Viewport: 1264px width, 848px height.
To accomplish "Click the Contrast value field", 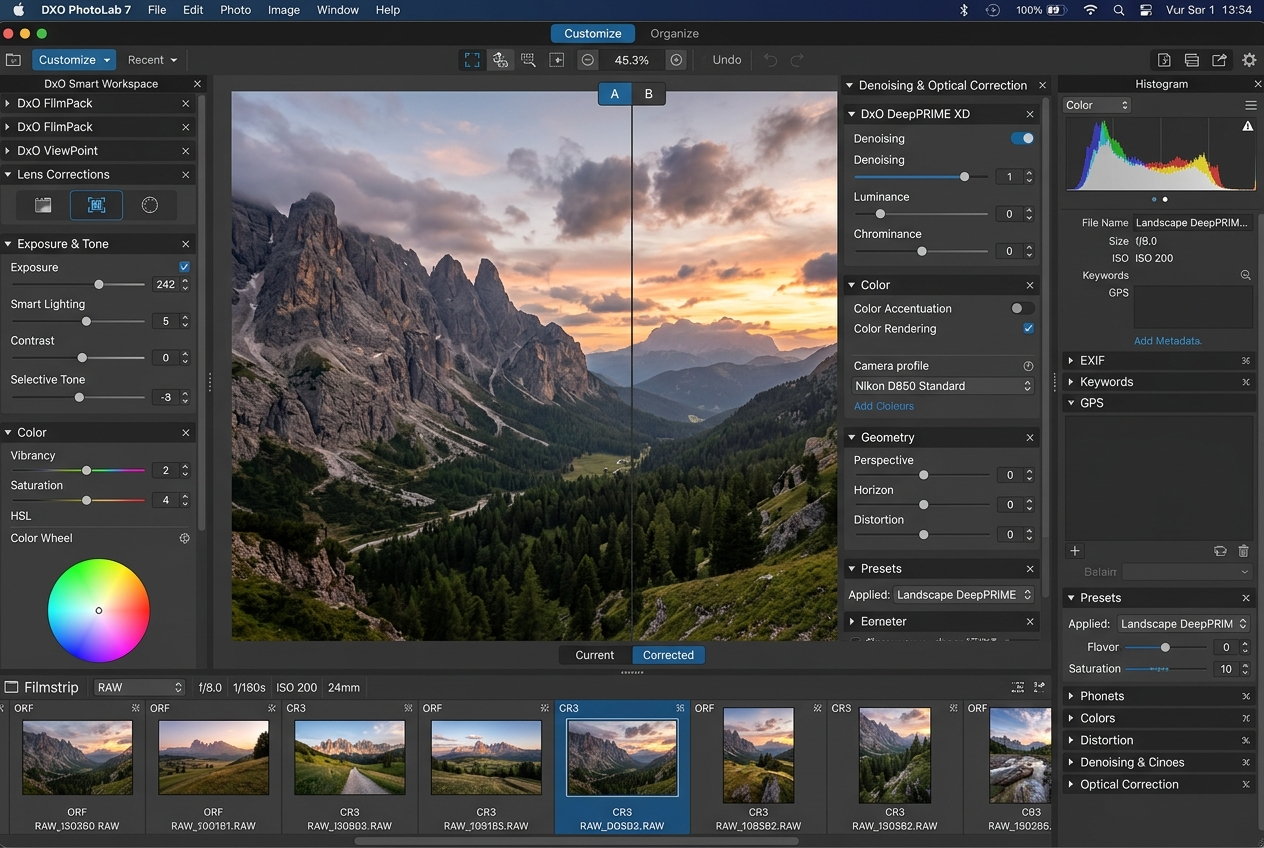I will coord(165,358).
